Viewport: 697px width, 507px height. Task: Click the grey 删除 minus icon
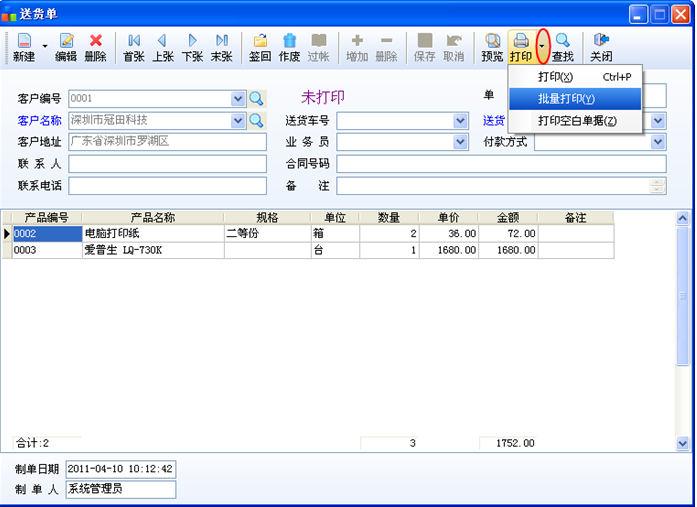pos(386,47)
